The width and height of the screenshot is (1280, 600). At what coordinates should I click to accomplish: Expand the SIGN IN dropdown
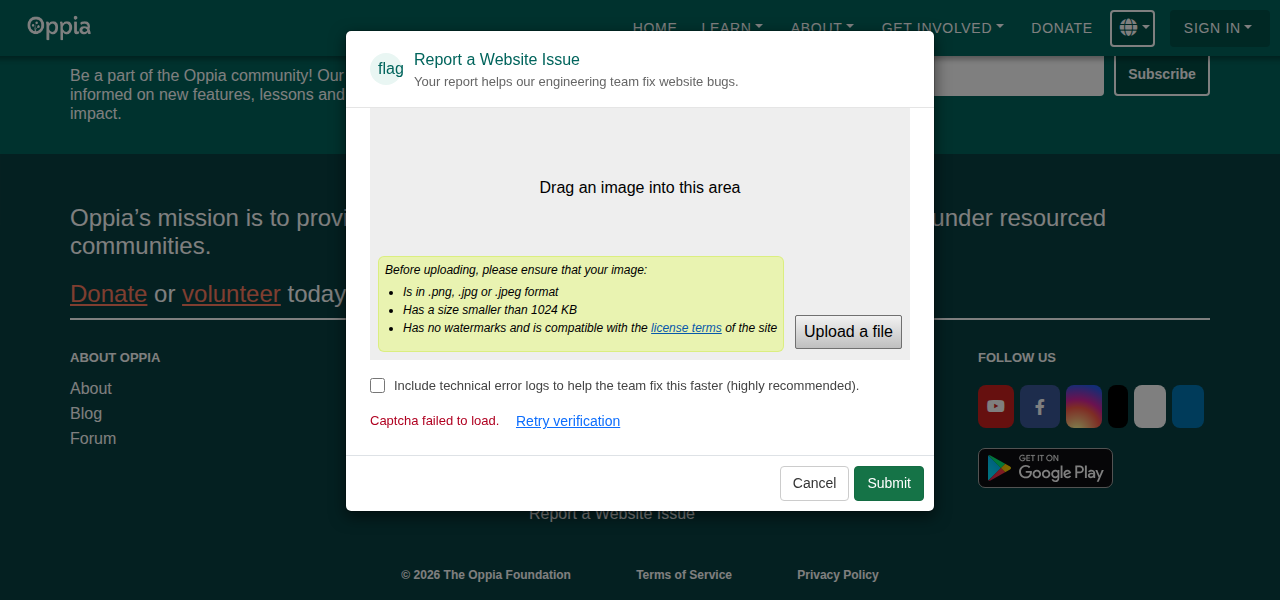click(1217, 28)
